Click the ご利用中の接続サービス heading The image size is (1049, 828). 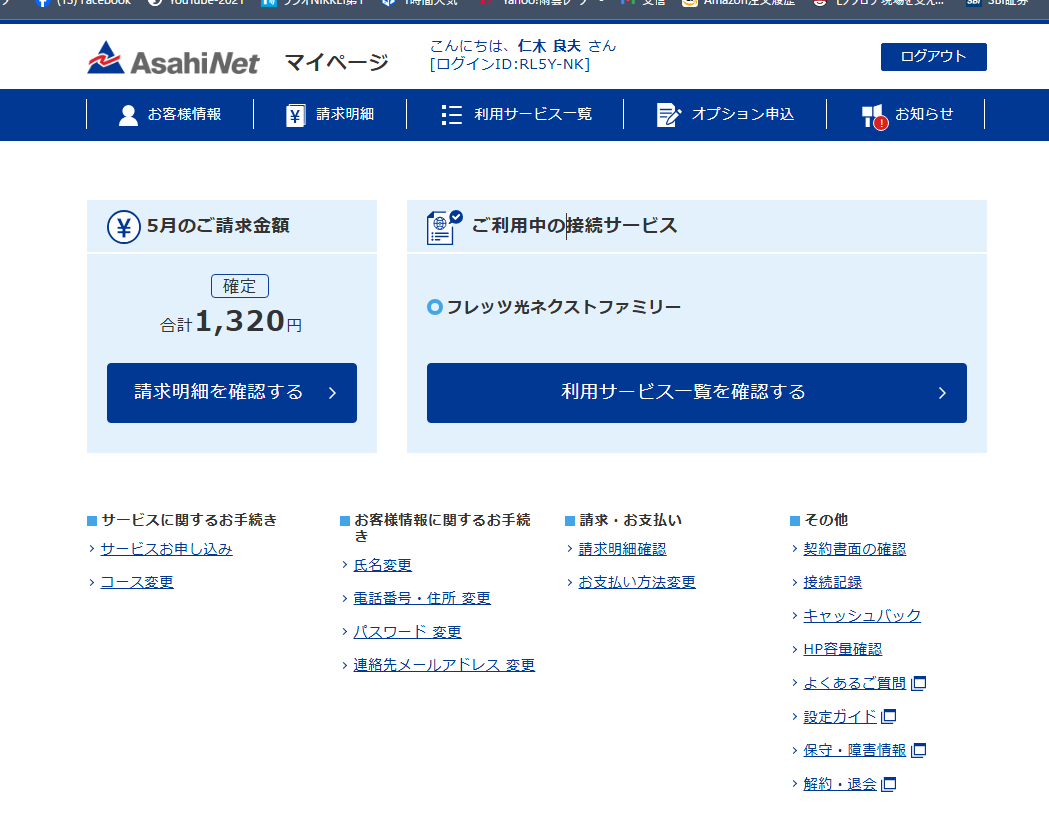point(575,225)
